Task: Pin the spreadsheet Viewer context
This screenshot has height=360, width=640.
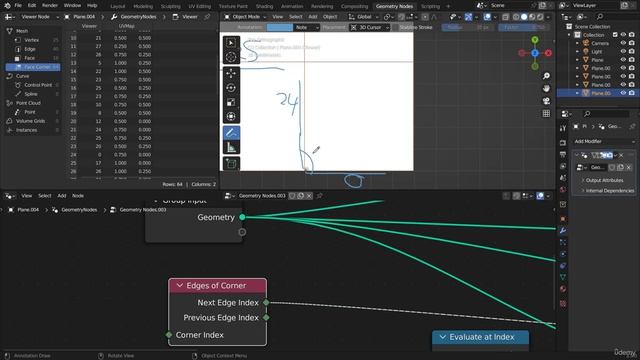Action: 207,17
